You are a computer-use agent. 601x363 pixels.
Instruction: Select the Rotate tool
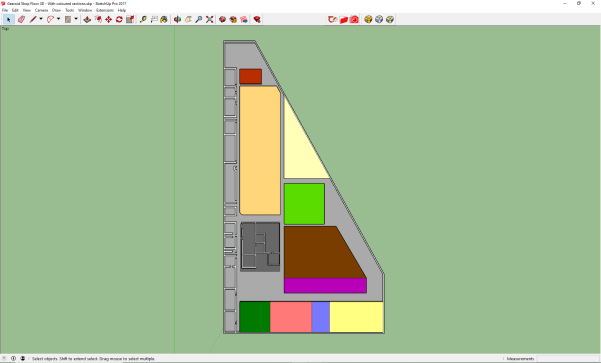(119, 20)
